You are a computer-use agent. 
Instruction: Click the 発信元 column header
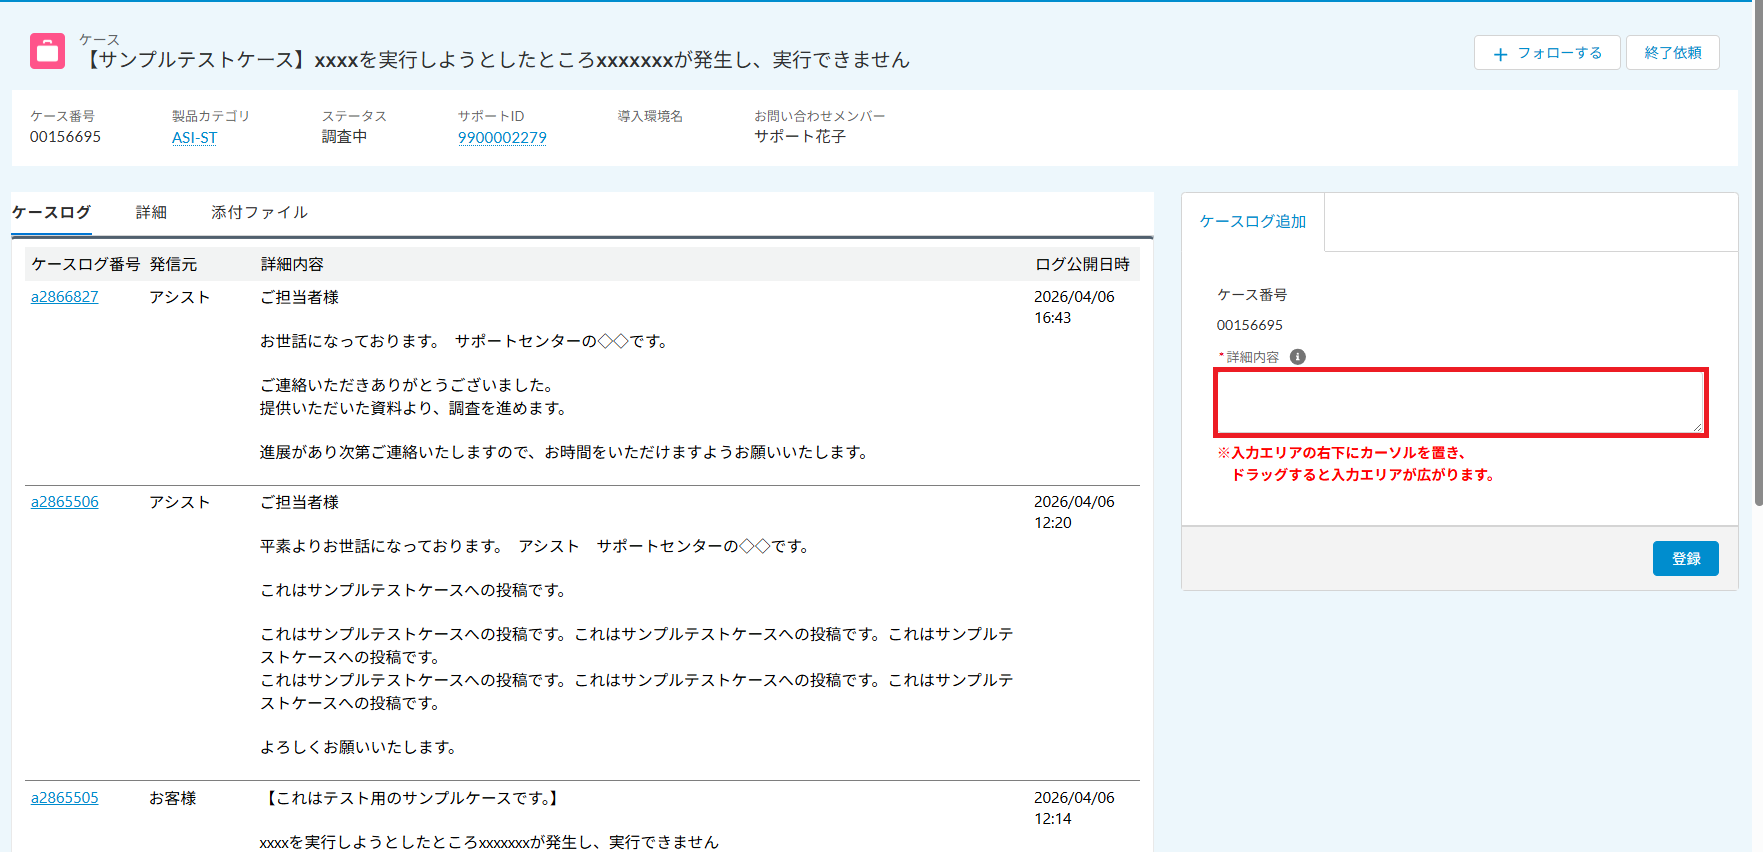point(173,264)
